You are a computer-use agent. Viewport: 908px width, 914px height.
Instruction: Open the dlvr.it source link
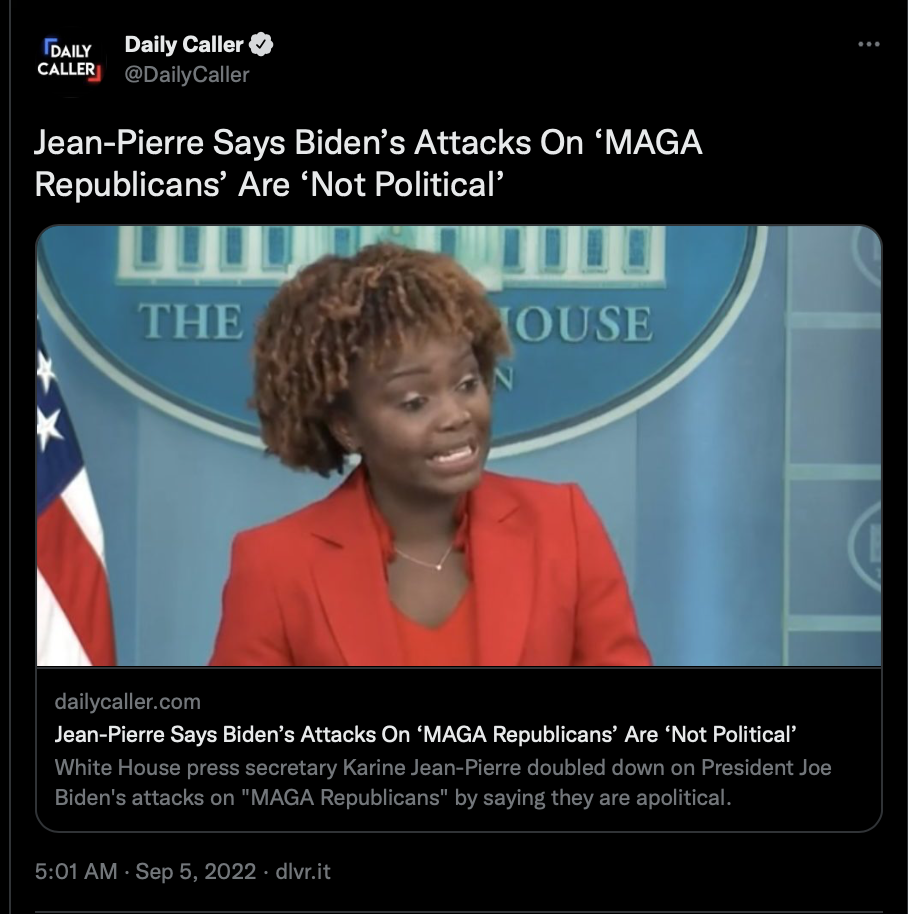tap(302, 871)
